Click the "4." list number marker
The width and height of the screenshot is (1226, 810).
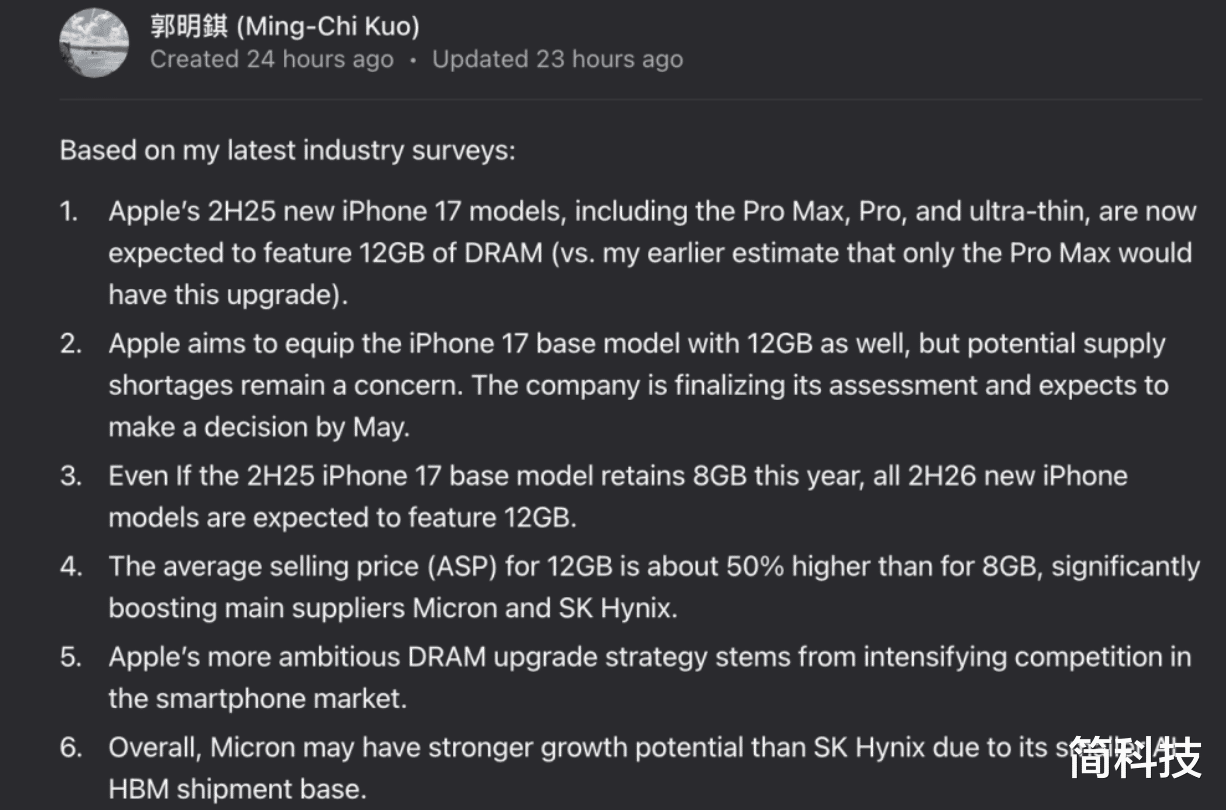[x=70, y=566]
